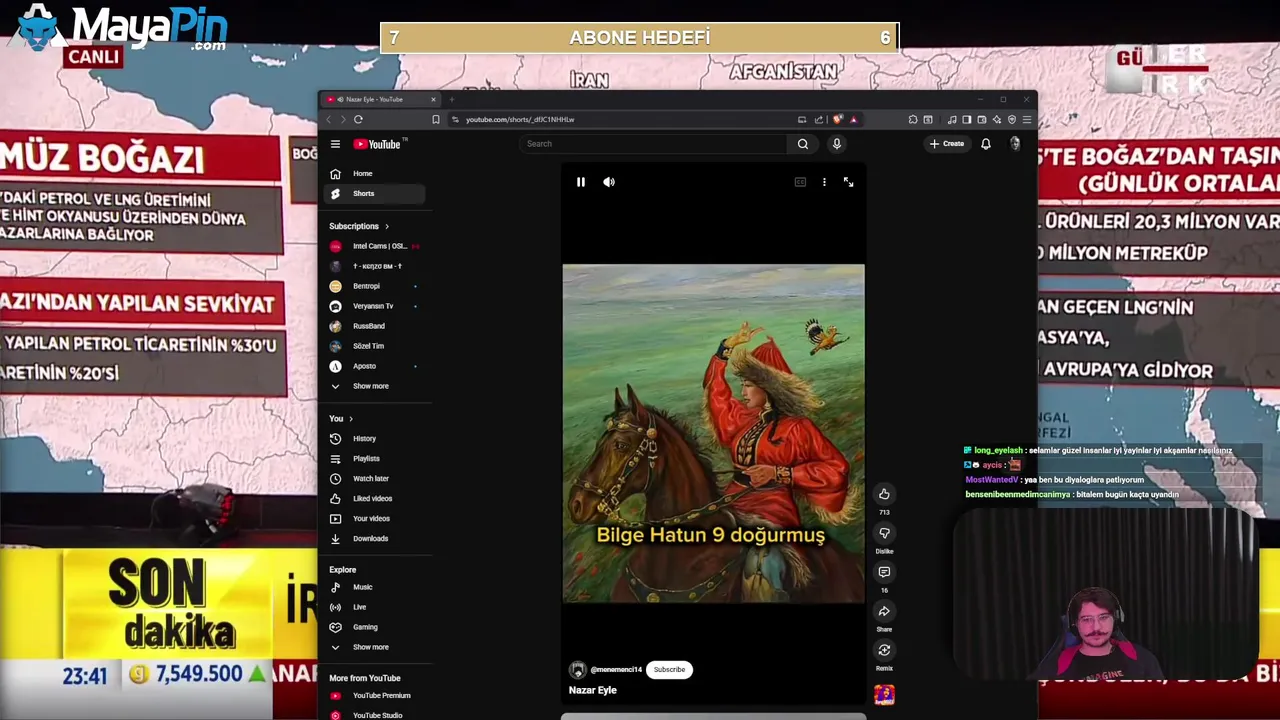
Task: Open the @menemenci14 channel link
Action: [x=616, y=670]
